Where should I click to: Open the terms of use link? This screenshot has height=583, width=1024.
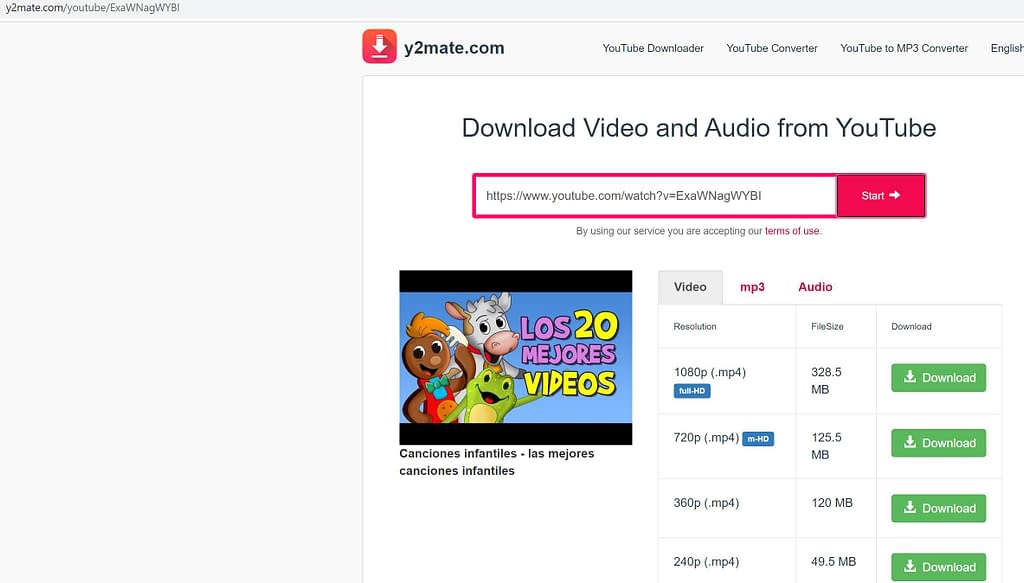coord(792,231)
